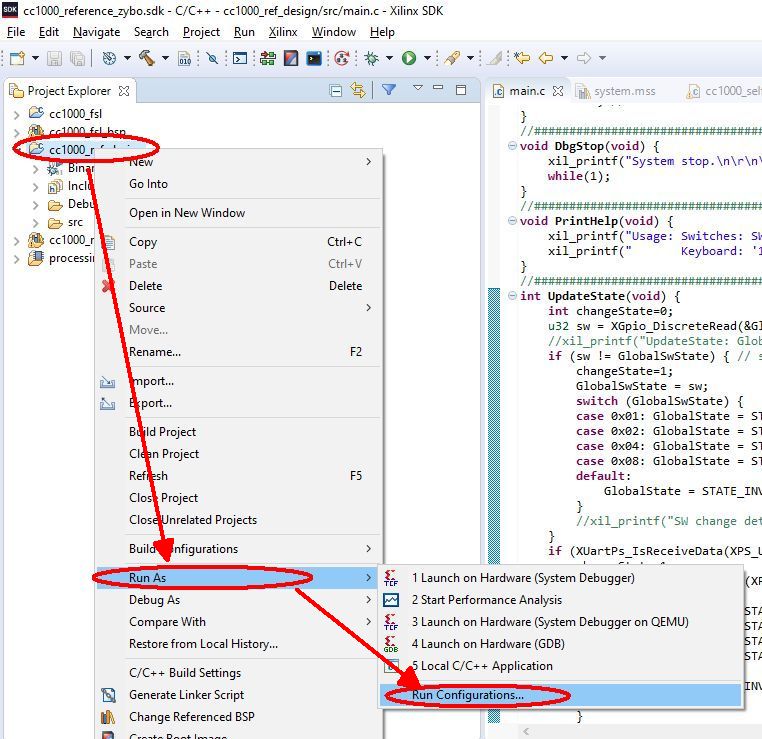Screen dimensions: 762x739
Task: Go to Last Edit Location icon
Action: [x=522, y=58]
